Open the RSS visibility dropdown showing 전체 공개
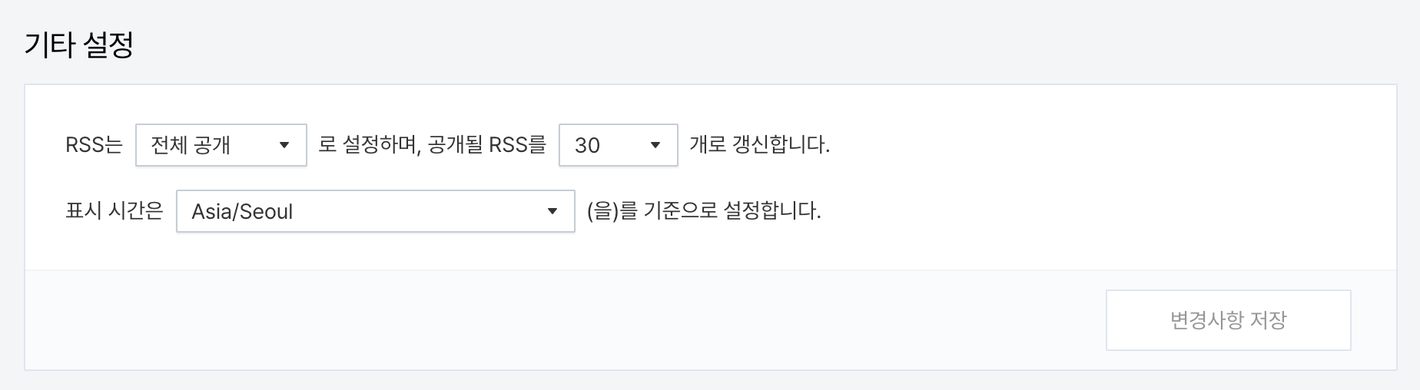This screenshot has width=1420, height=390. click(221, 145)
